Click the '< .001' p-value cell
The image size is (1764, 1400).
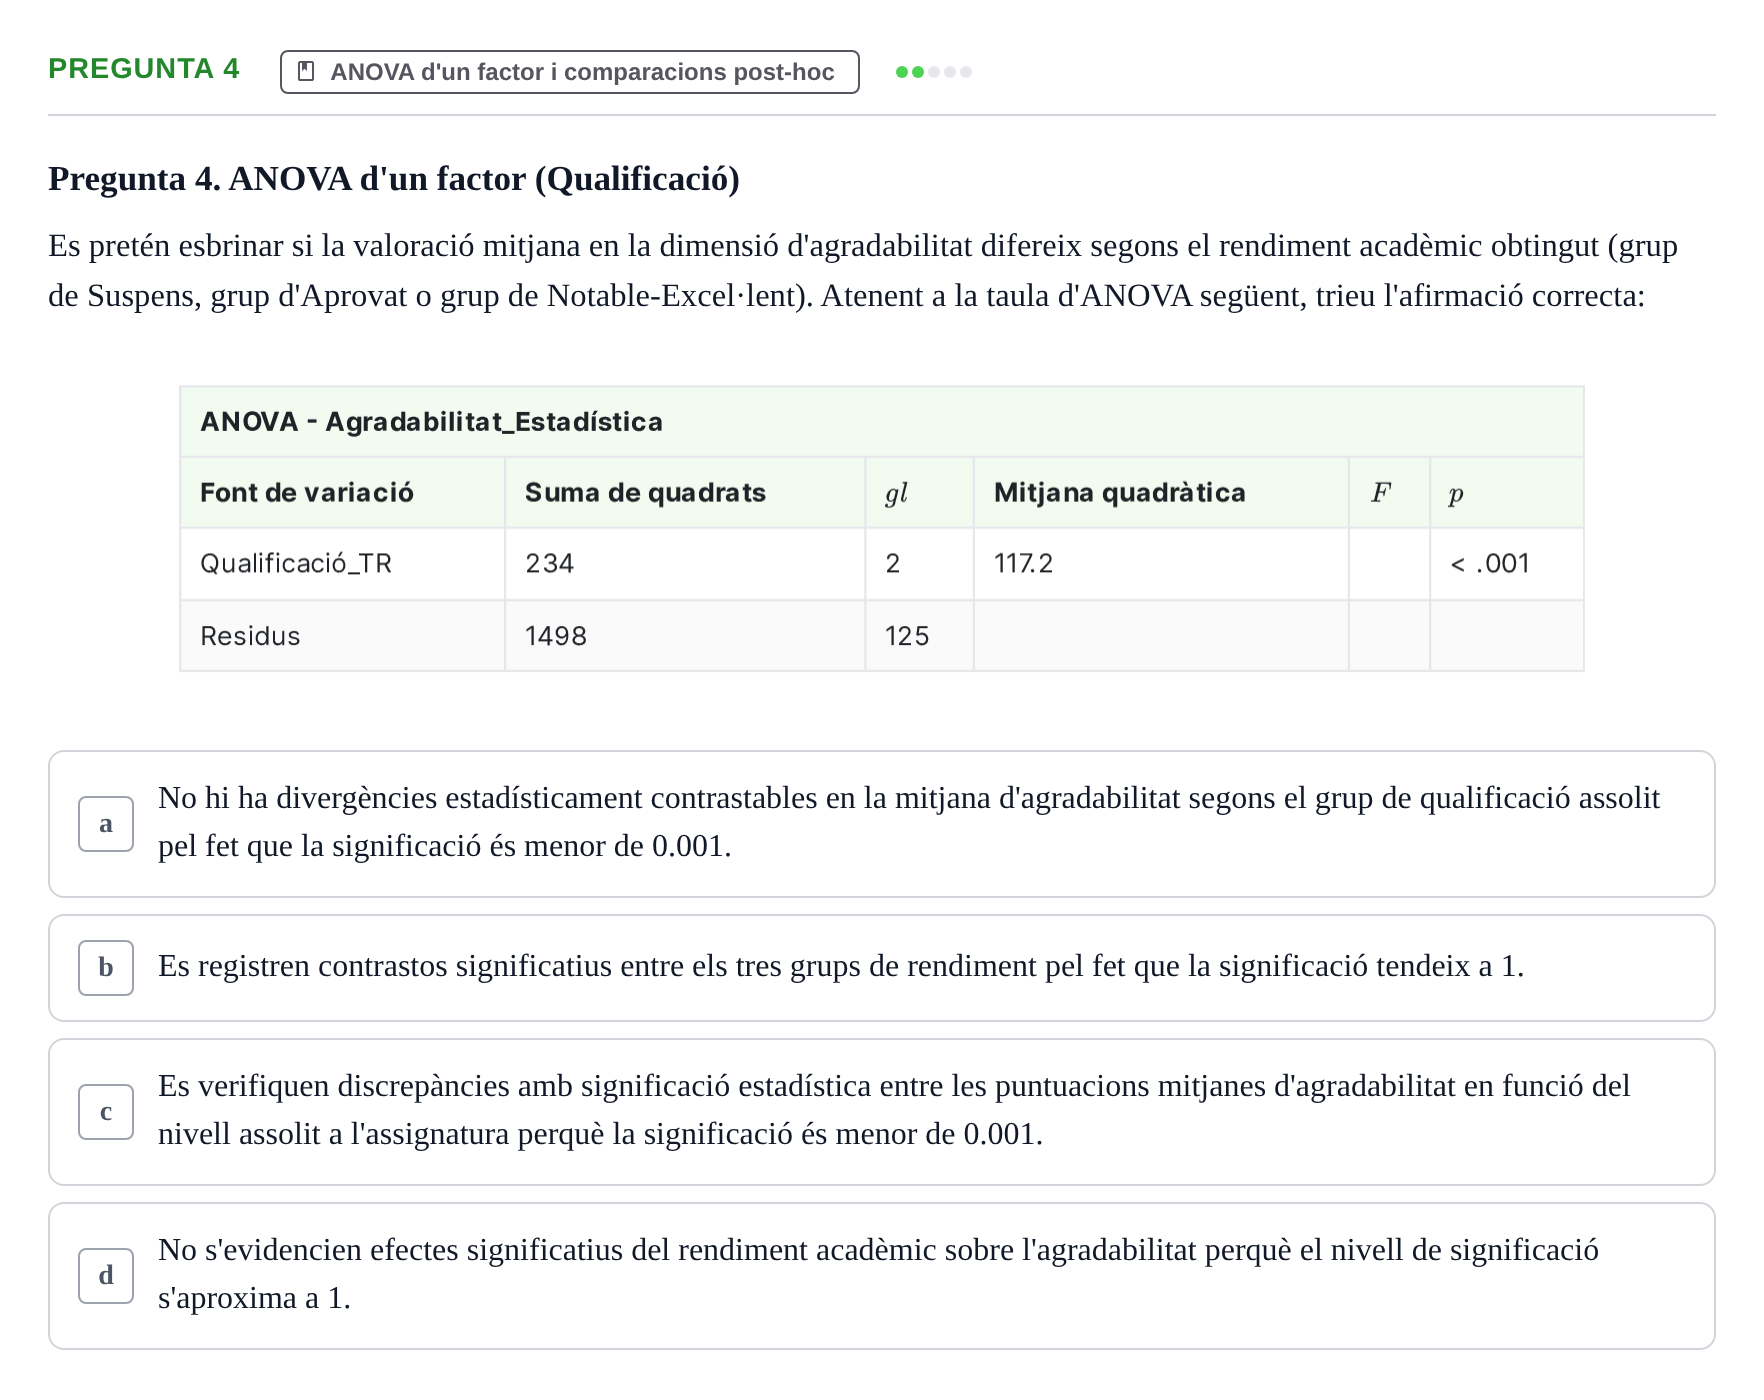point(1490,564)
